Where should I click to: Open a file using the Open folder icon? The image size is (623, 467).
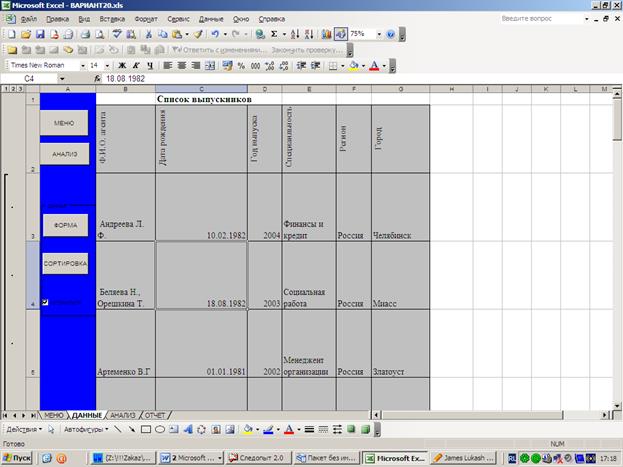point(26,35)
